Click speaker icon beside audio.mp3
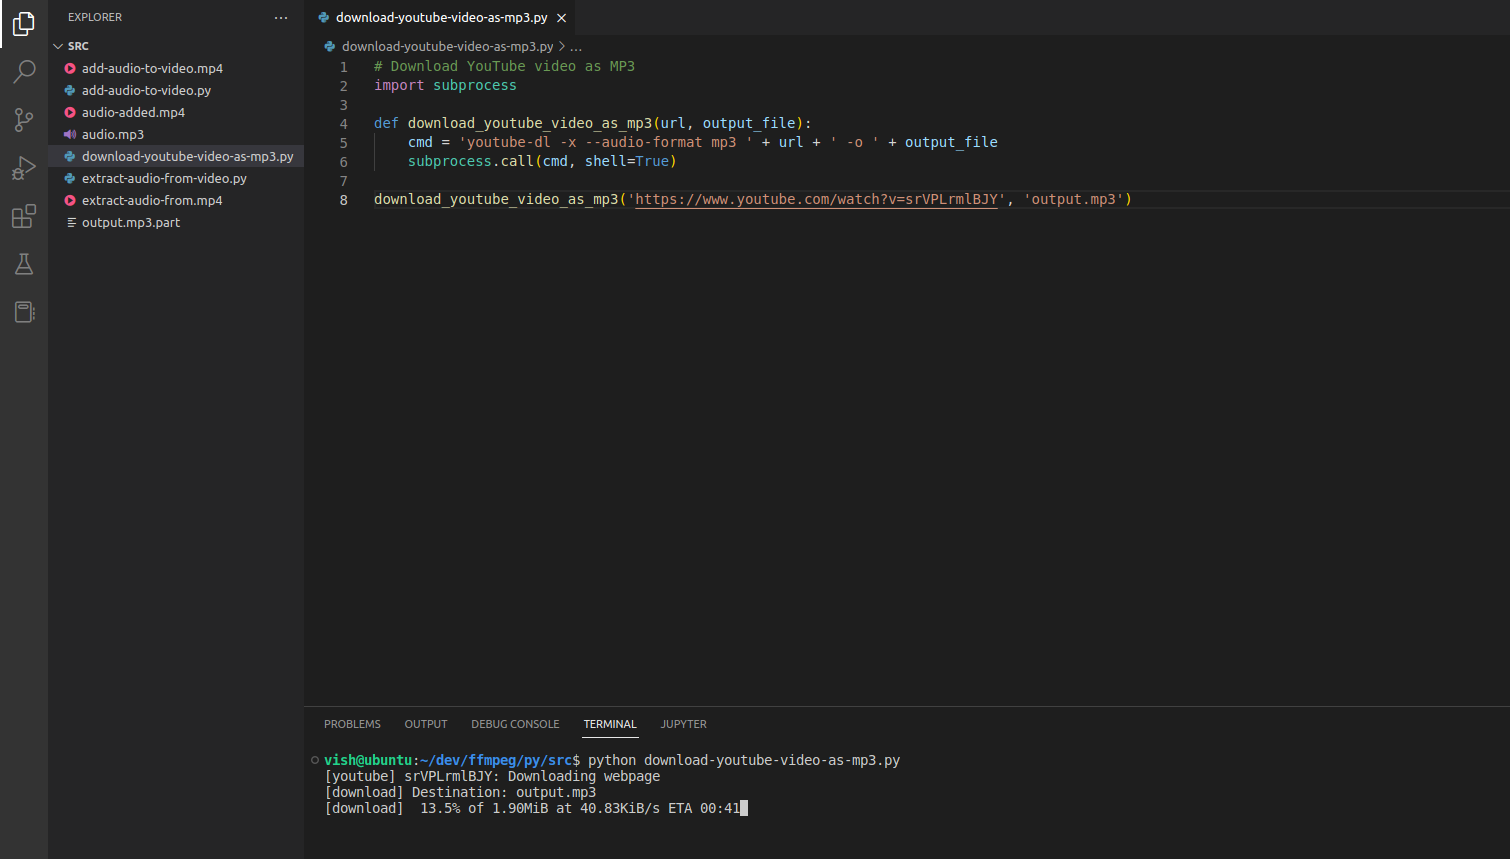Viewport: 1510px width, 859px height. pyautogui.click(x=70, y=134)
